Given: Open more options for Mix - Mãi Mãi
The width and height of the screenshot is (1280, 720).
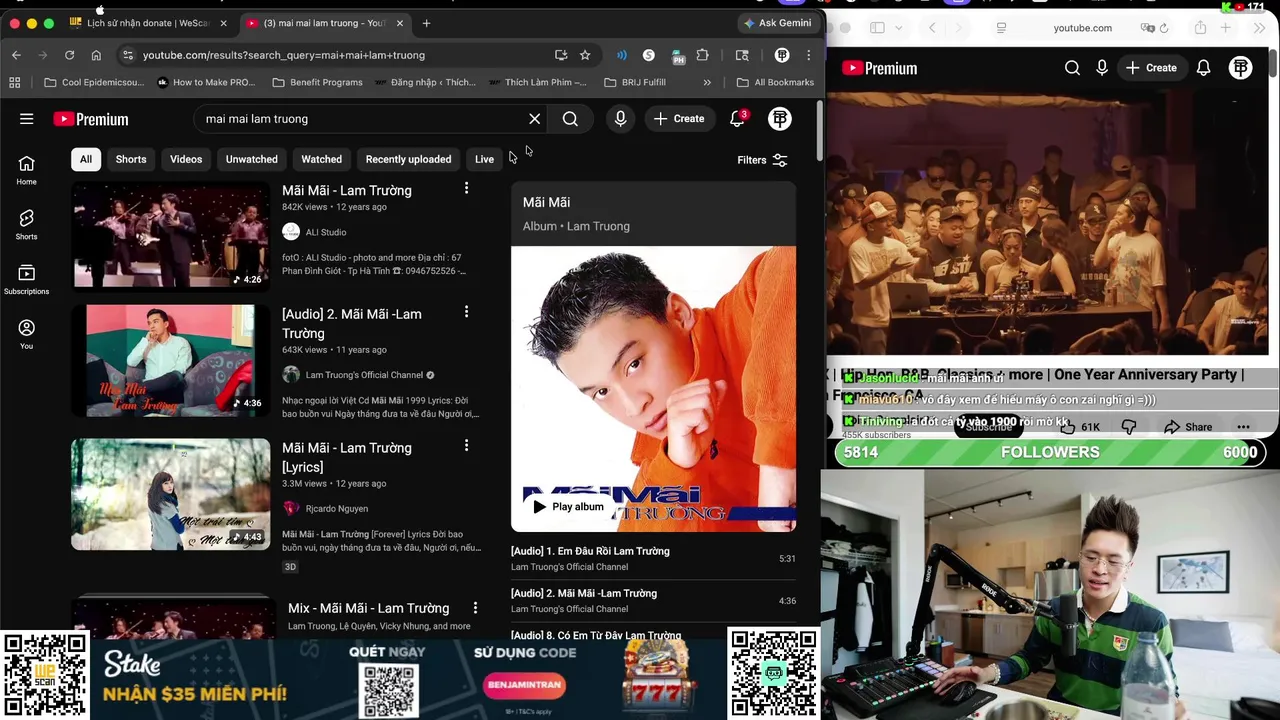Looking at the screenshot, I should pyautogui.click(x=475, y=607).
